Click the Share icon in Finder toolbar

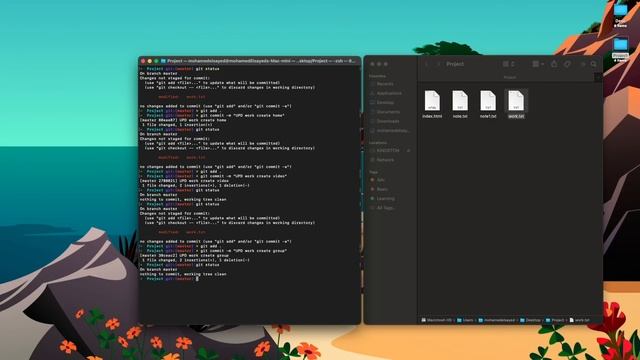[x=554, y=64]
